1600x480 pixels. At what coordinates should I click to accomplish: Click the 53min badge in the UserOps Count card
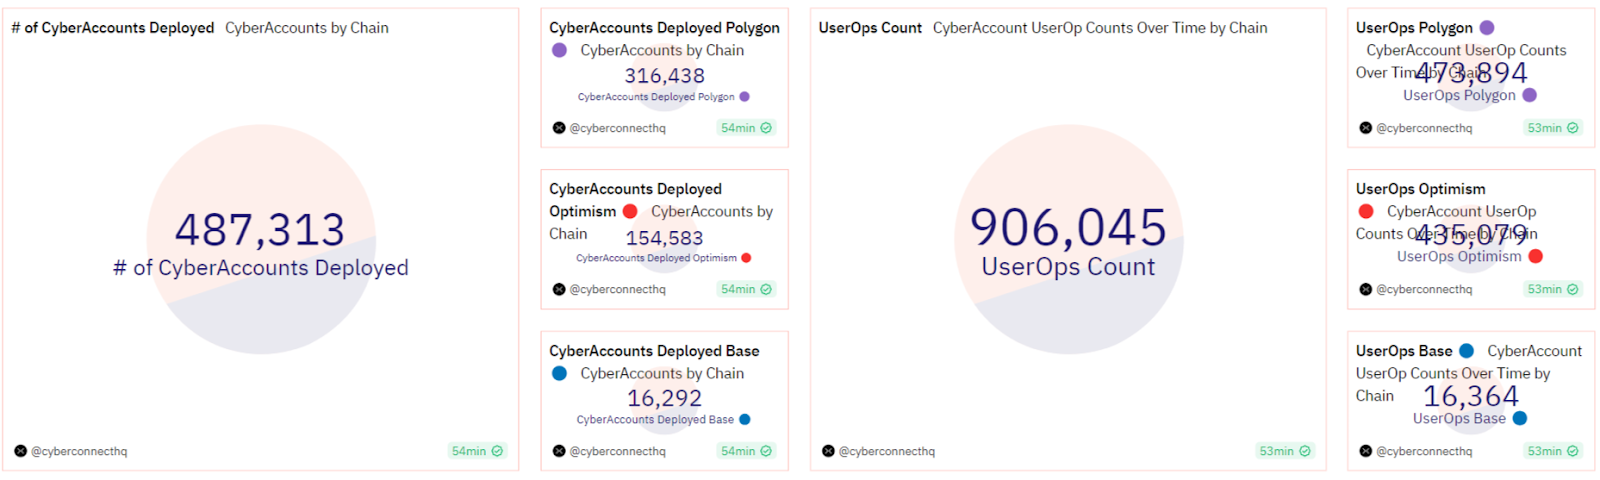1285,451
